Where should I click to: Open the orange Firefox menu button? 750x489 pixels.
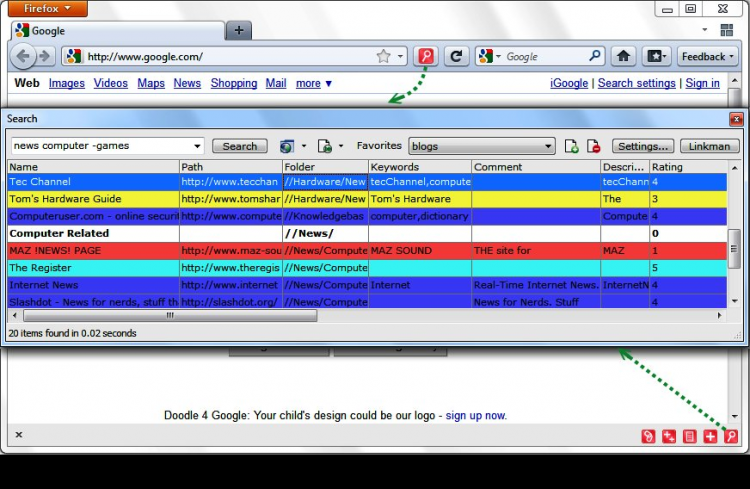[x=47, y=9]
